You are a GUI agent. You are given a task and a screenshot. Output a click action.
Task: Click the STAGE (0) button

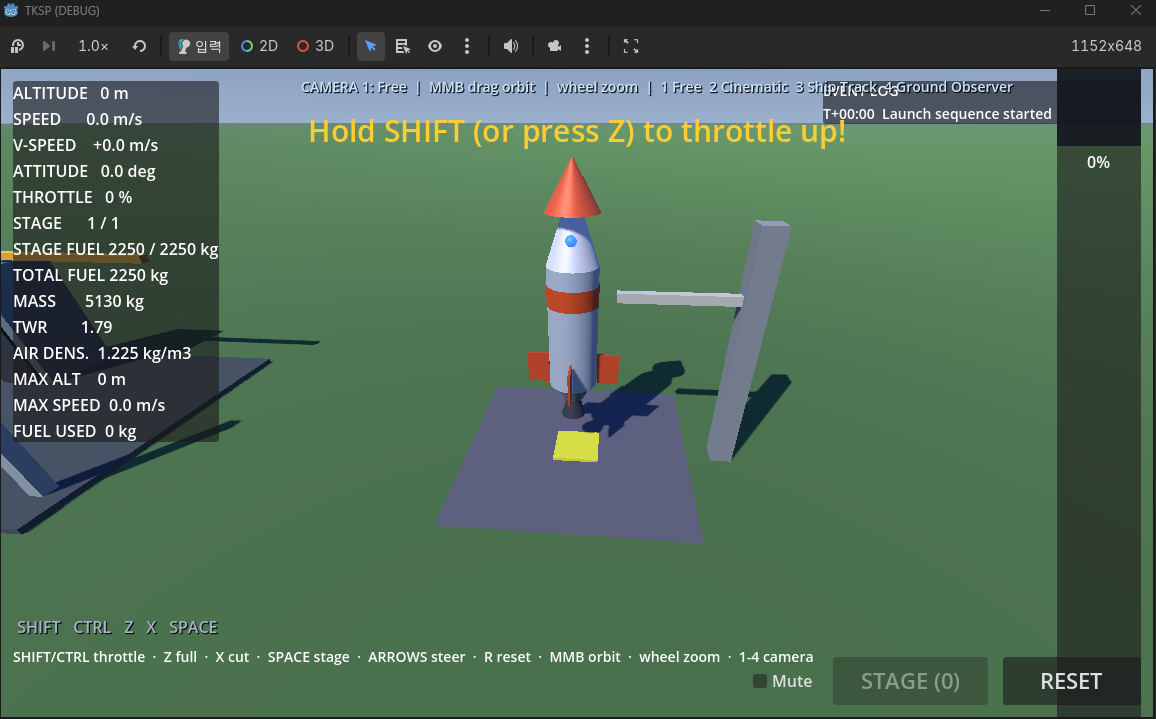tap(910, 681)
